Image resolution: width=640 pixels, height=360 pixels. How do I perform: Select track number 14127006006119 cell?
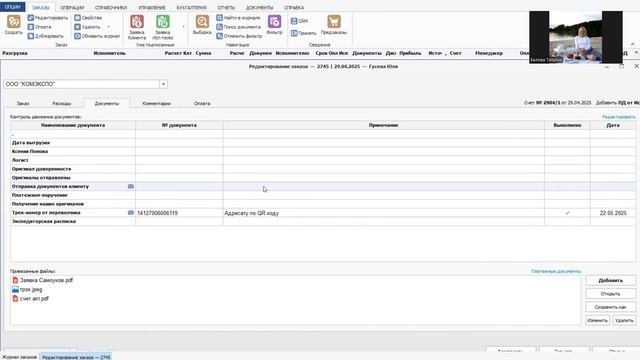click(x=179, y=213)
